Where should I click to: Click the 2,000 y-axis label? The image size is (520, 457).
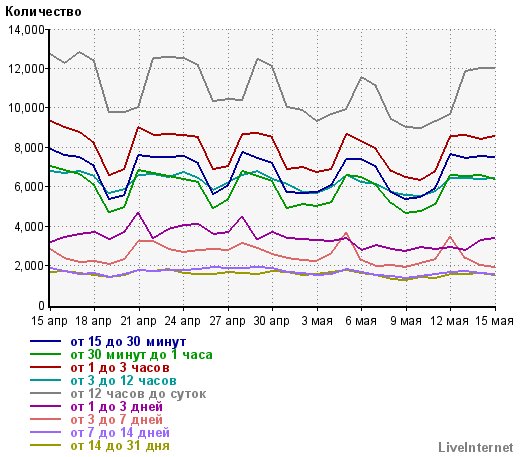click(29, 266)
